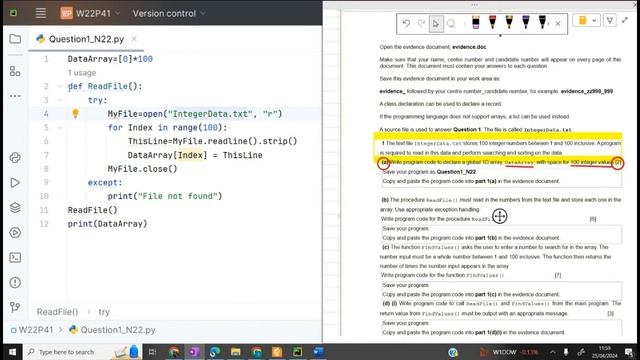Image resolution: width=640 pixels, height=360 pixels.
Task: Click the PyCharm logo icon in title bar
Action: (13, 13)
